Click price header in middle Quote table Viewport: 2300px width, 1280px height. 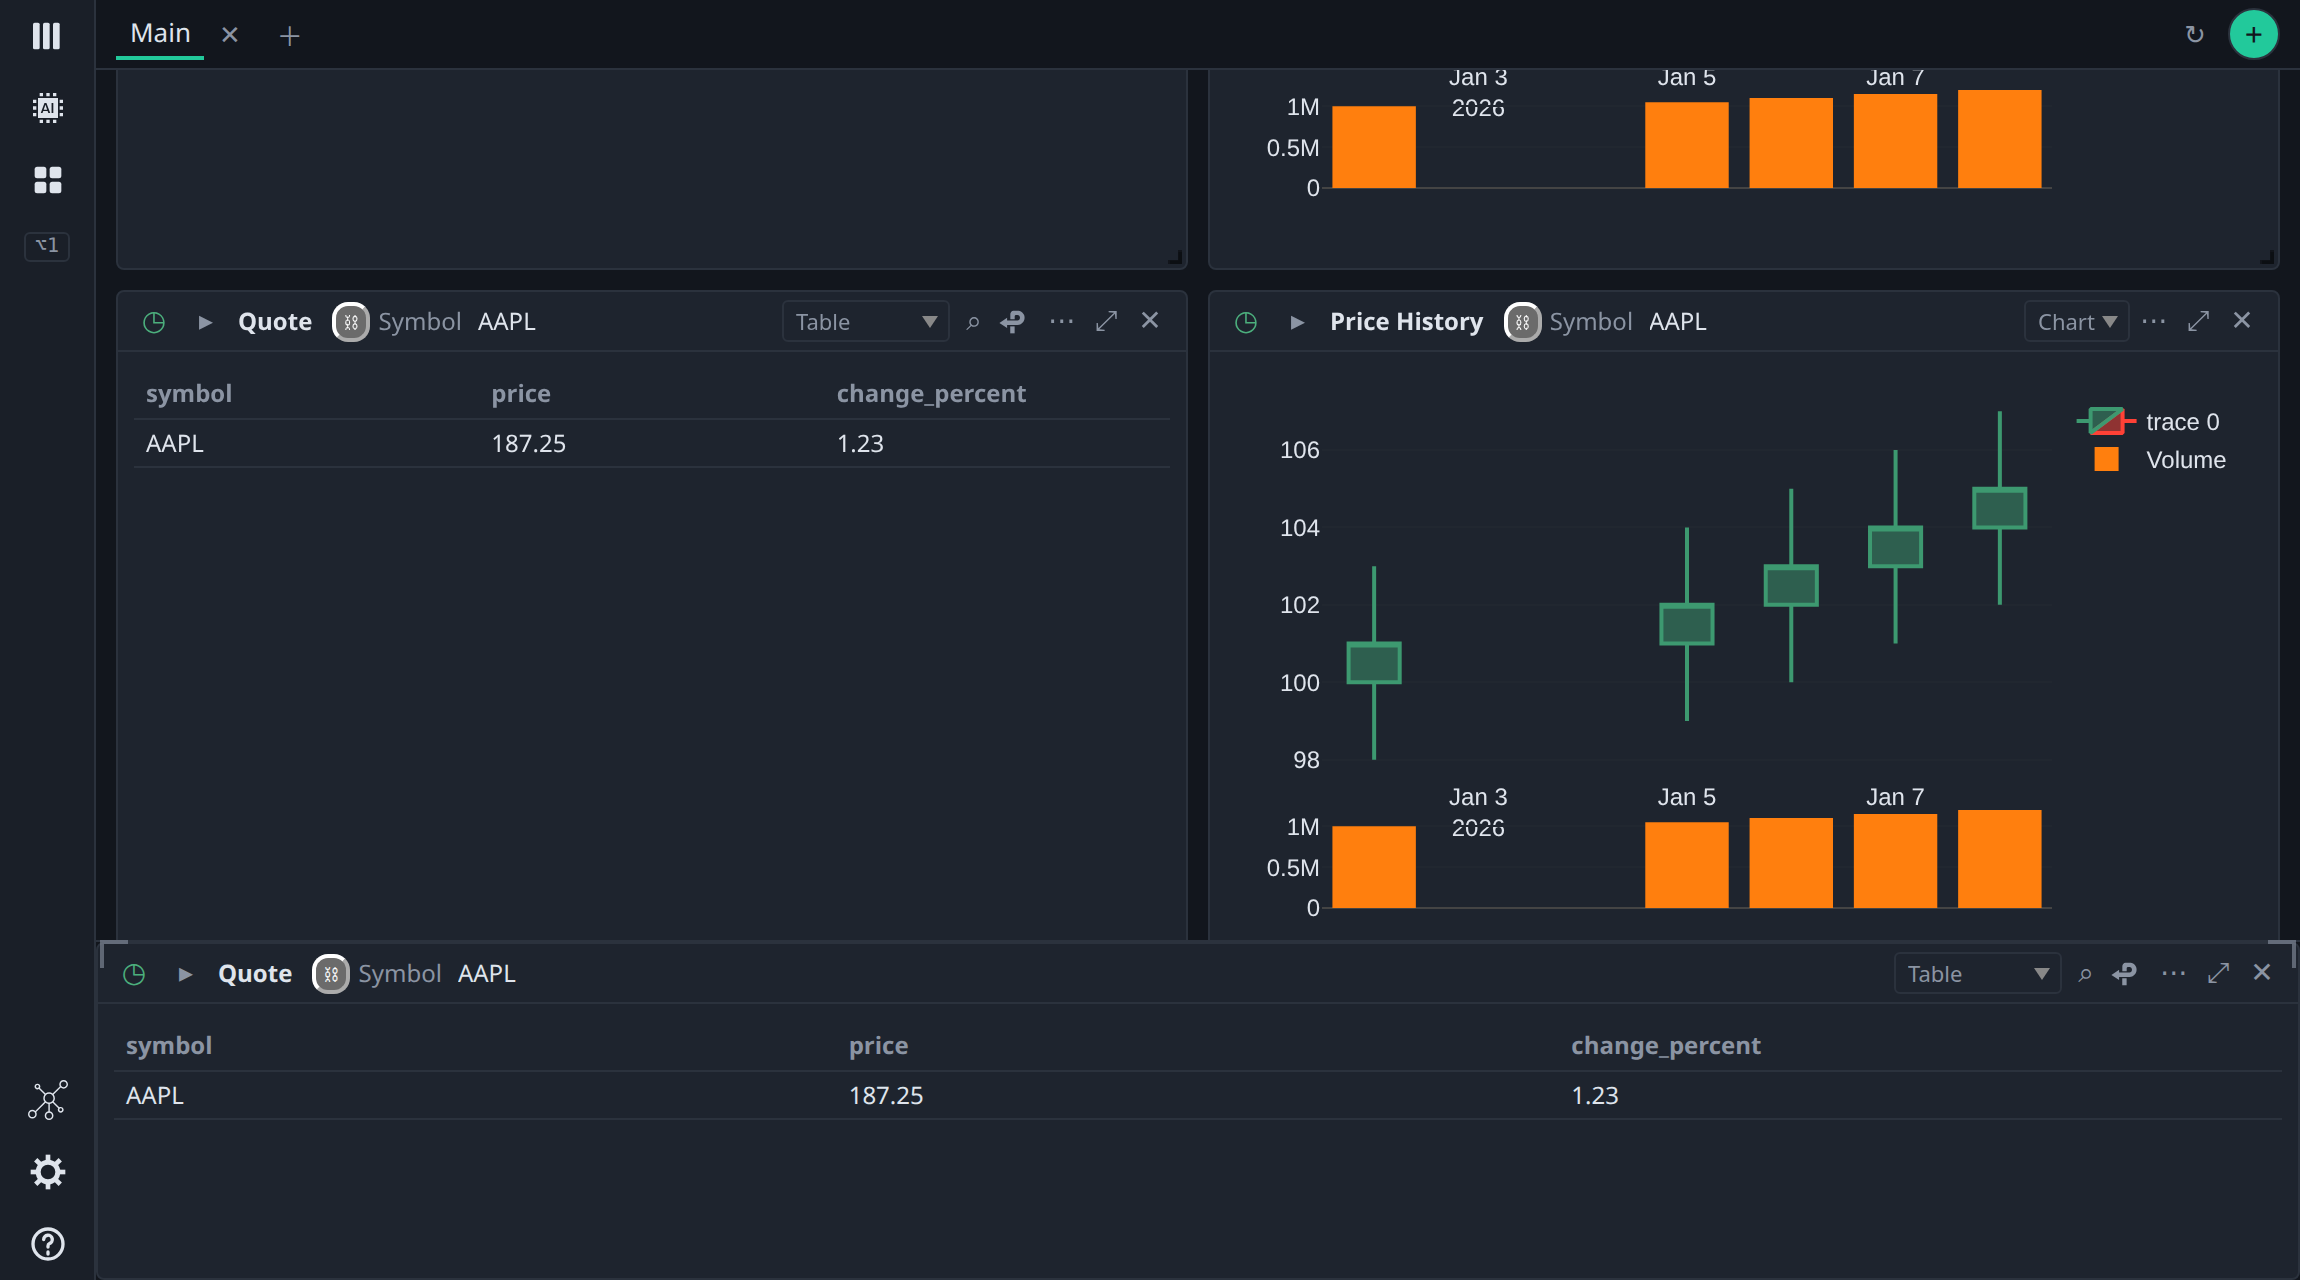click(x=521, y=393)
